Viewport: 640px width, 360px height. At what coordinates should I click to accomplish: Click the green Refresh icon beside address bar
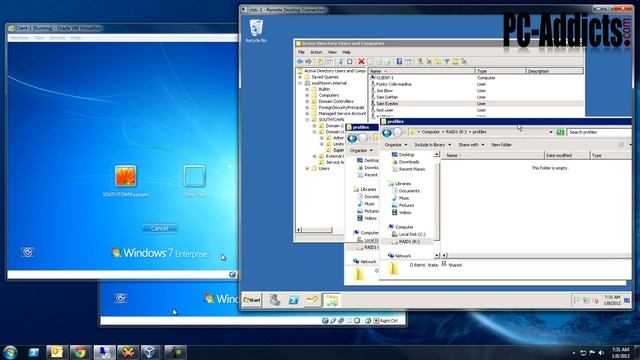[560, 132]
